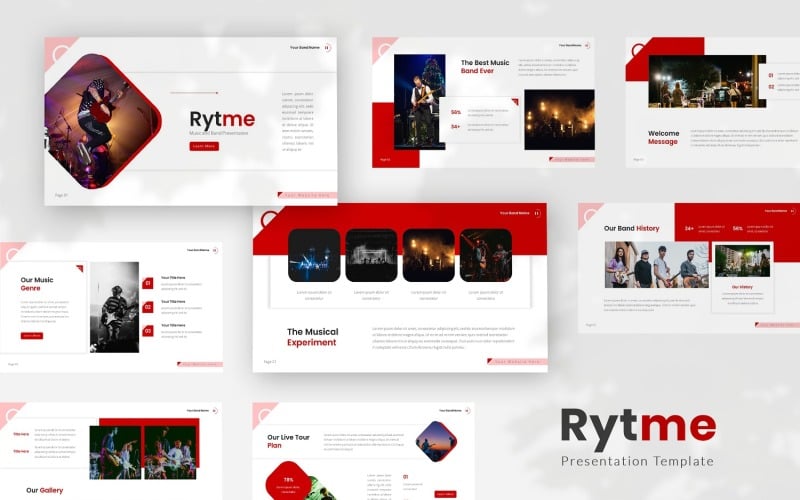Select the 'Our Music Genre' heading

[x=37, y=284]
